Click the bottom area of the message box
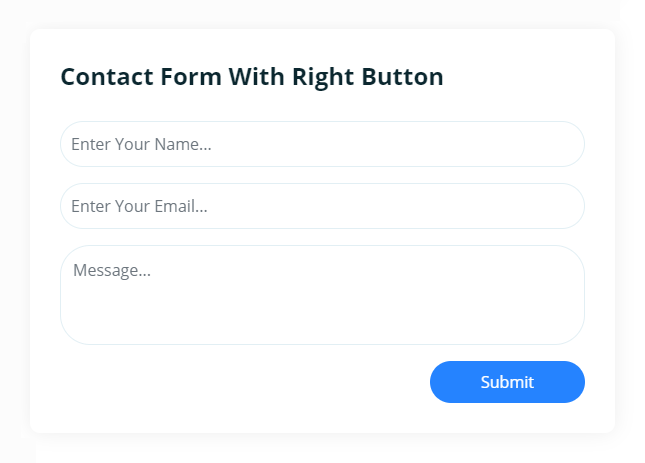Image resolution: width=645 pixels, height=463 pixels. [322, 330]
